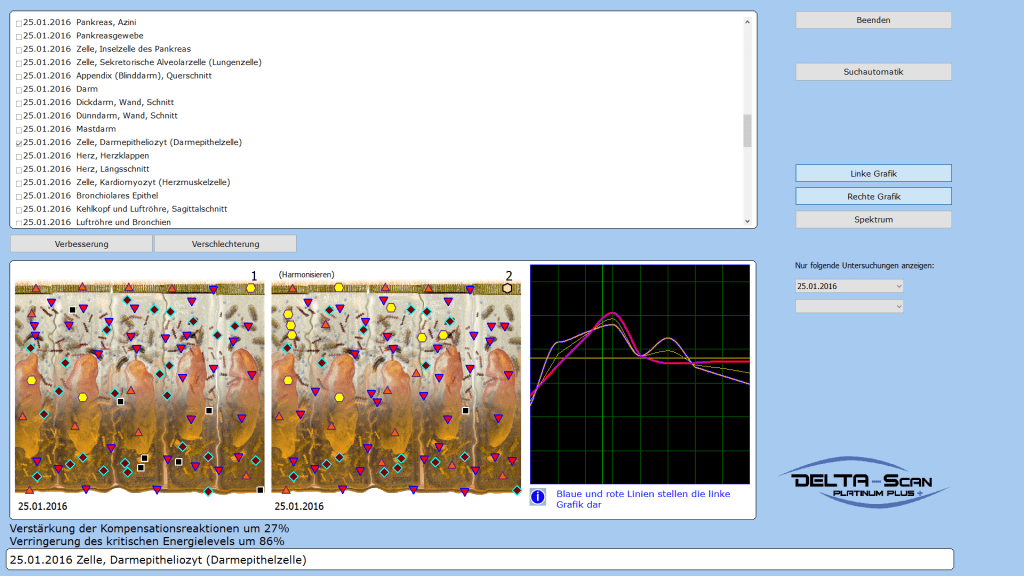Select the Linke Grafik option
The height and width of the screenshot is (576, 1024).
(x=873, y=174)
